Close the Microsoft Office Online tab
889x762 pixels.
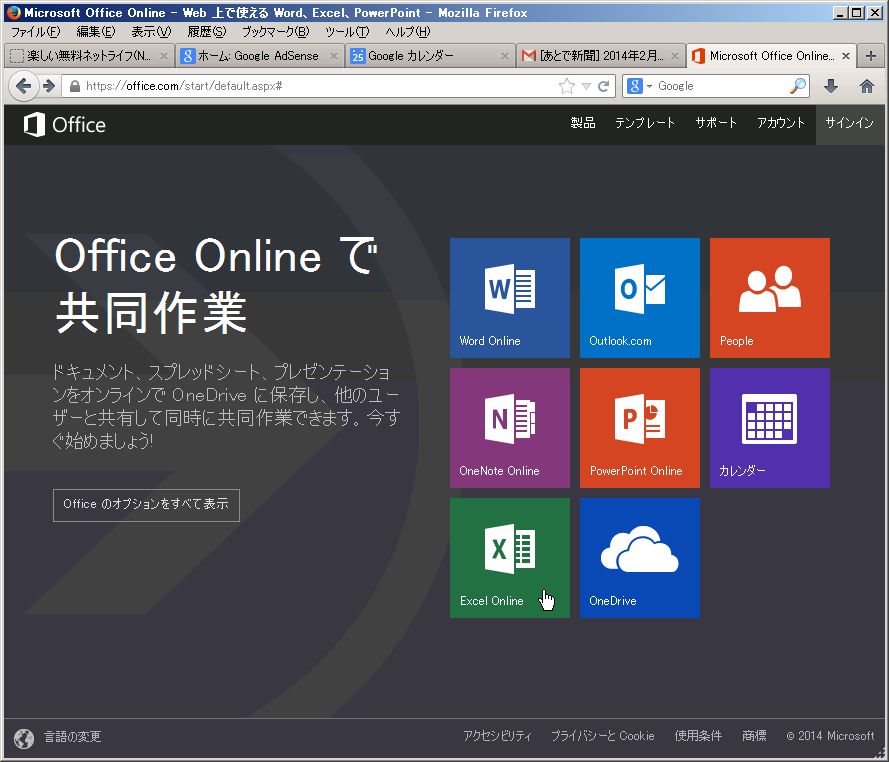[846, 56]
